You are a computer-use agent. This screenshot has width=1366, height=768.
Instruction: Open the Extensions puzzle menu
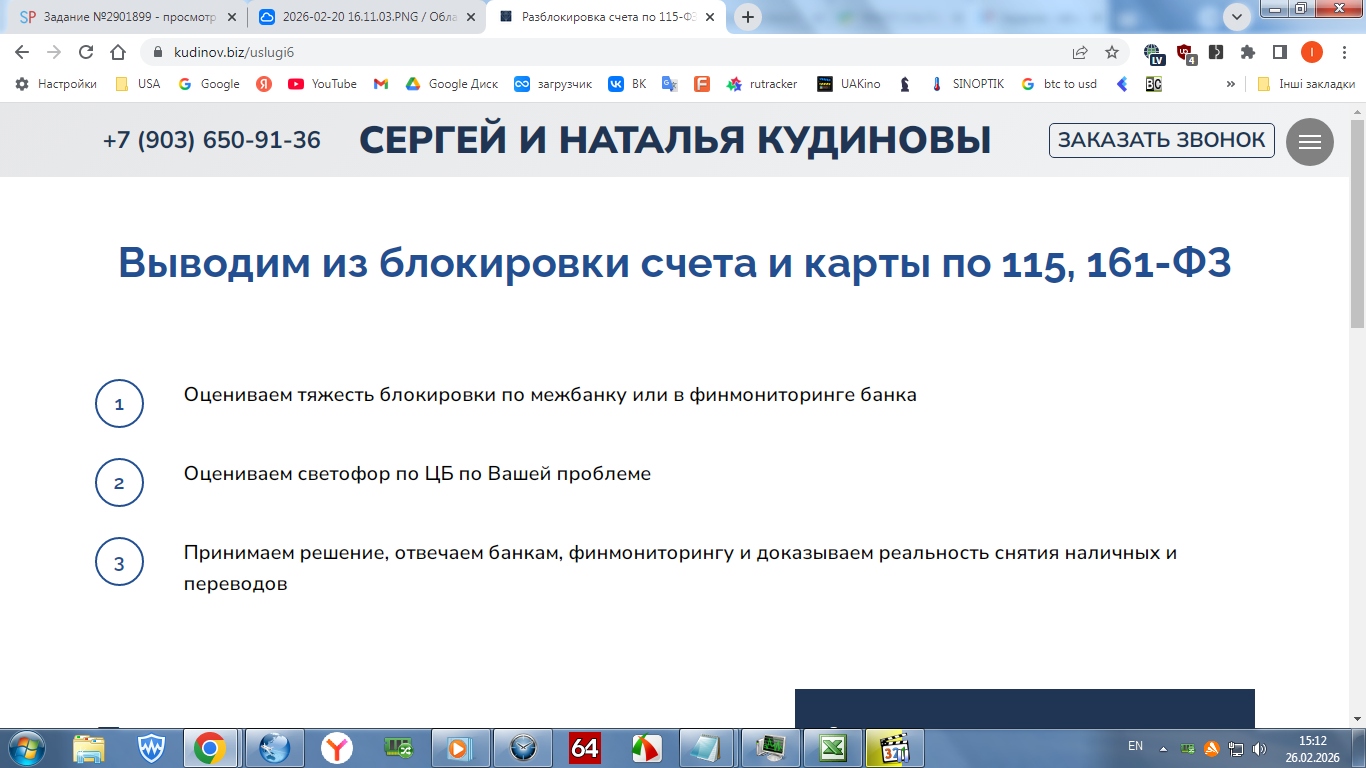(x=1248, y=53)
